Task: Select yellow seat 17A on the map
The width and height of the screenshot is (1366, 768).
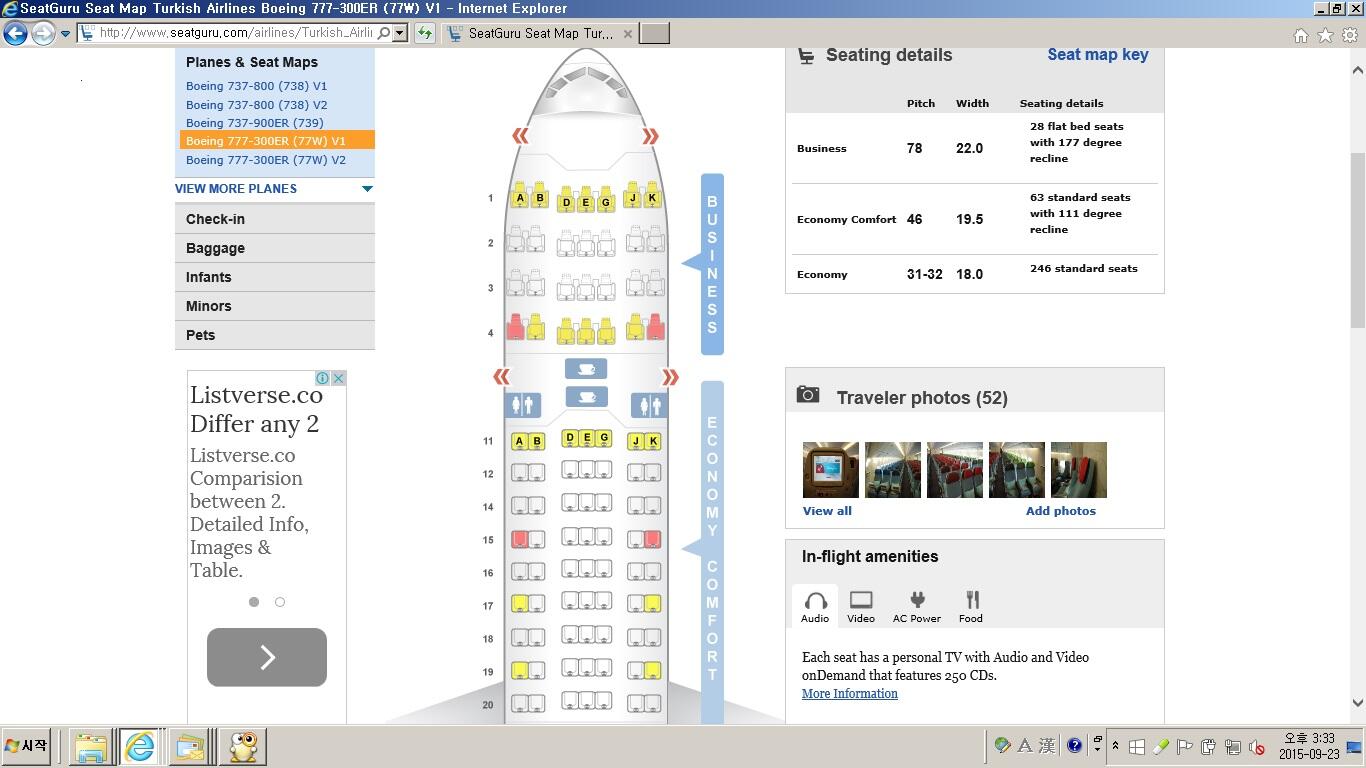Action: (x=519, y=603)
